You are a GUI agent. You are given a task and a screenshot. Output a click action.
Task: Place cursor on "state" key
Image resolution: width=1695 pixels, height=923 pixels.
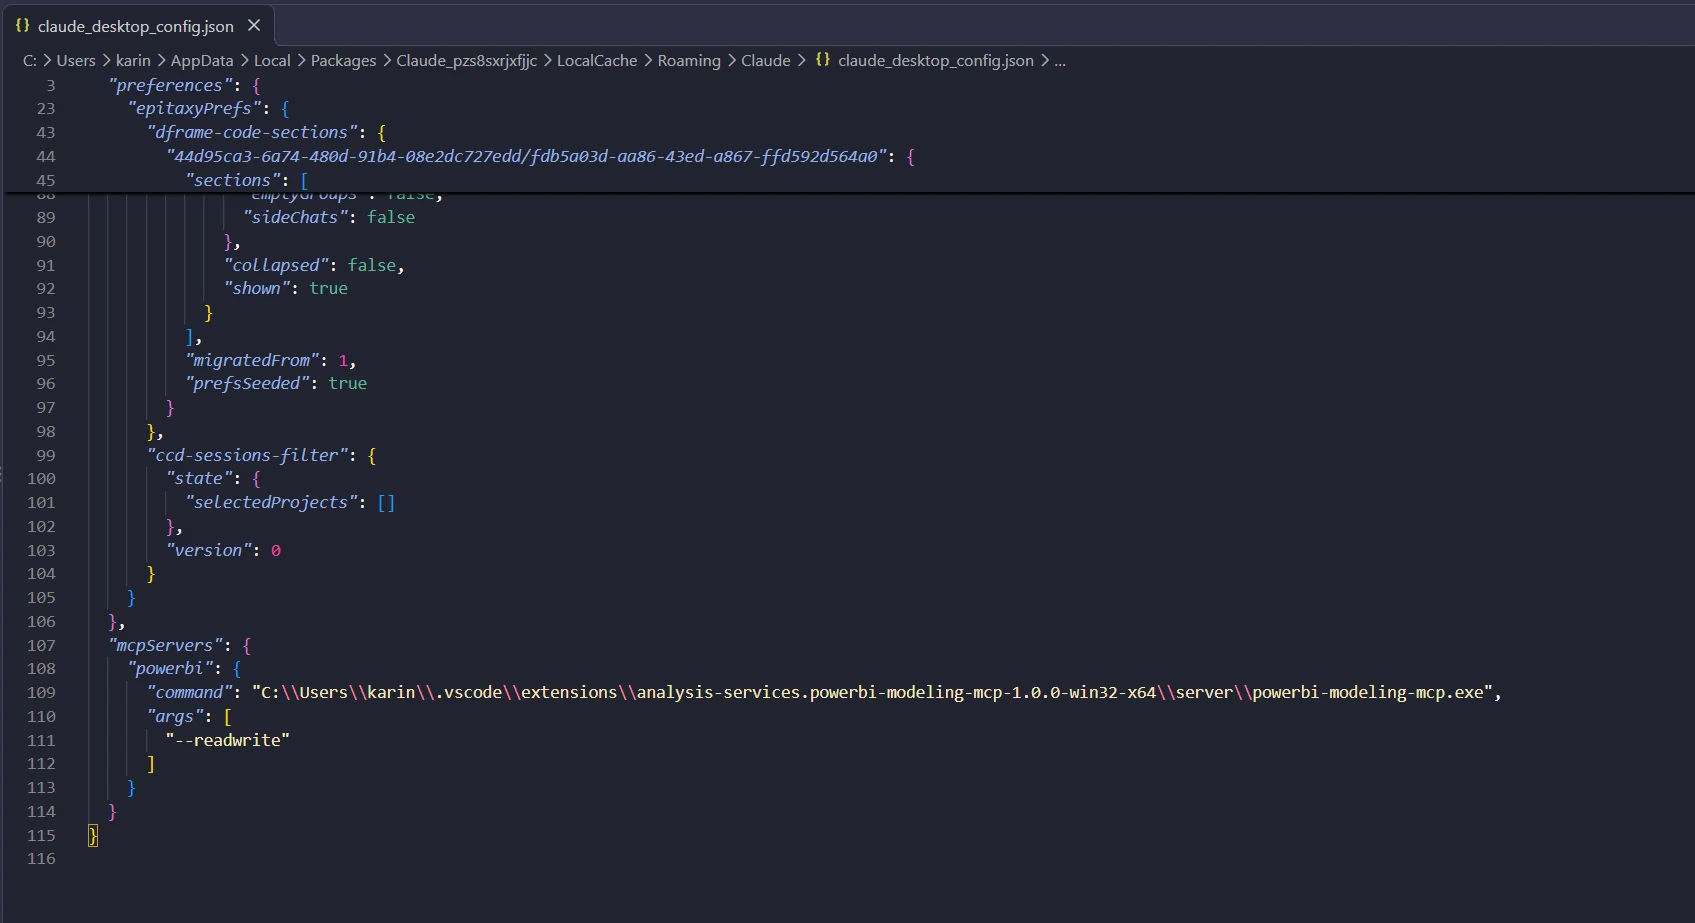point(199,478)
